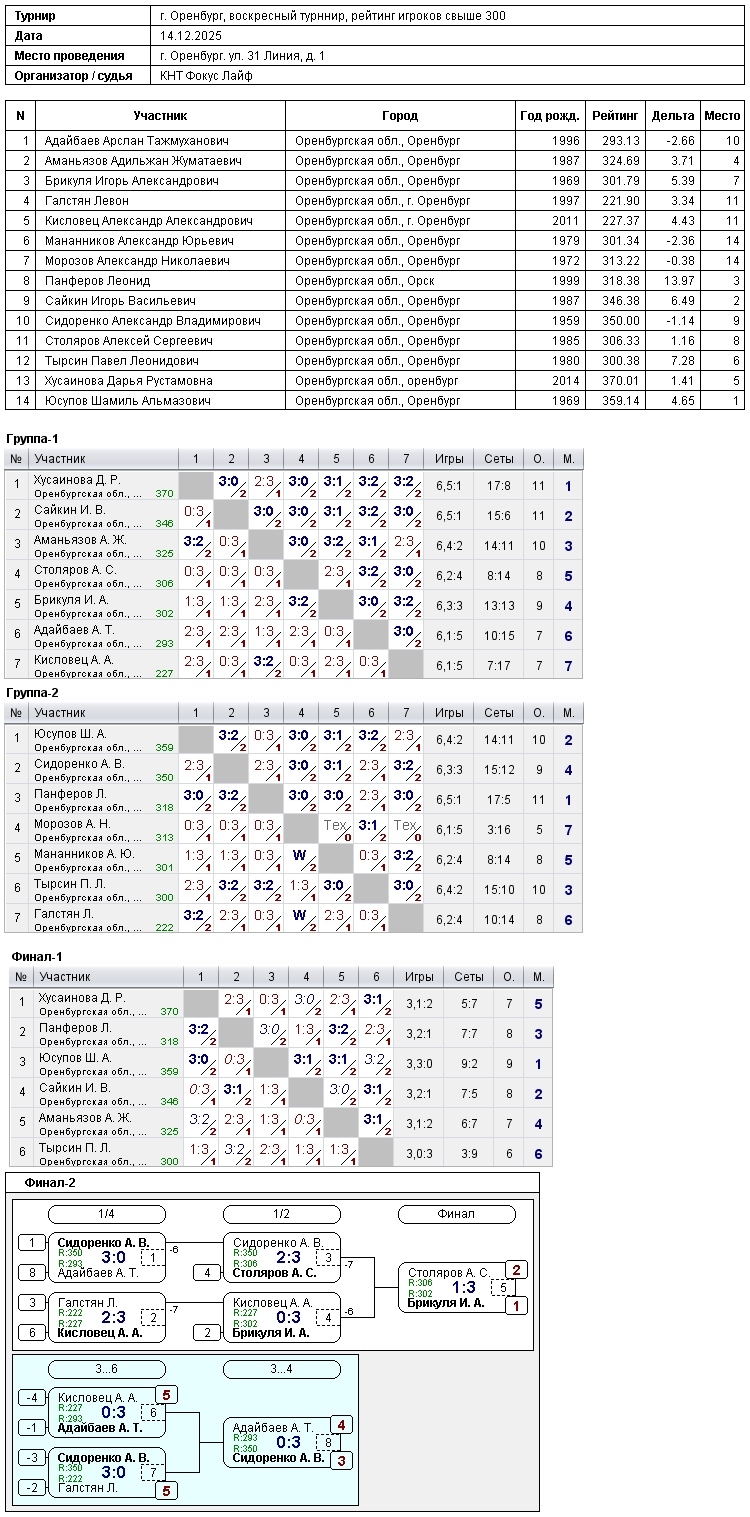Click the Группа-1 section title
The image size is (750, 1517).
pyautogui.click(x=32, y=439)
